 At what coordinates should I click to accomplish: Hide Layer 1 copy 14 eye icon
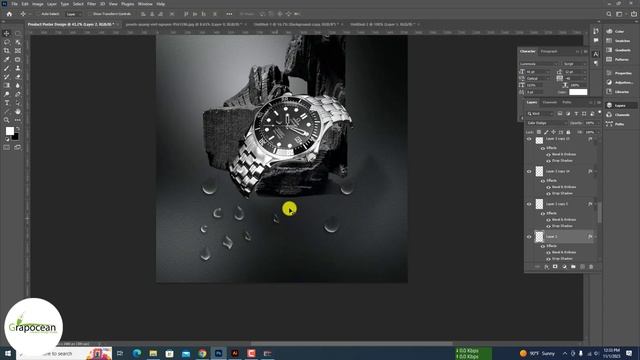[x=529, y=171]
